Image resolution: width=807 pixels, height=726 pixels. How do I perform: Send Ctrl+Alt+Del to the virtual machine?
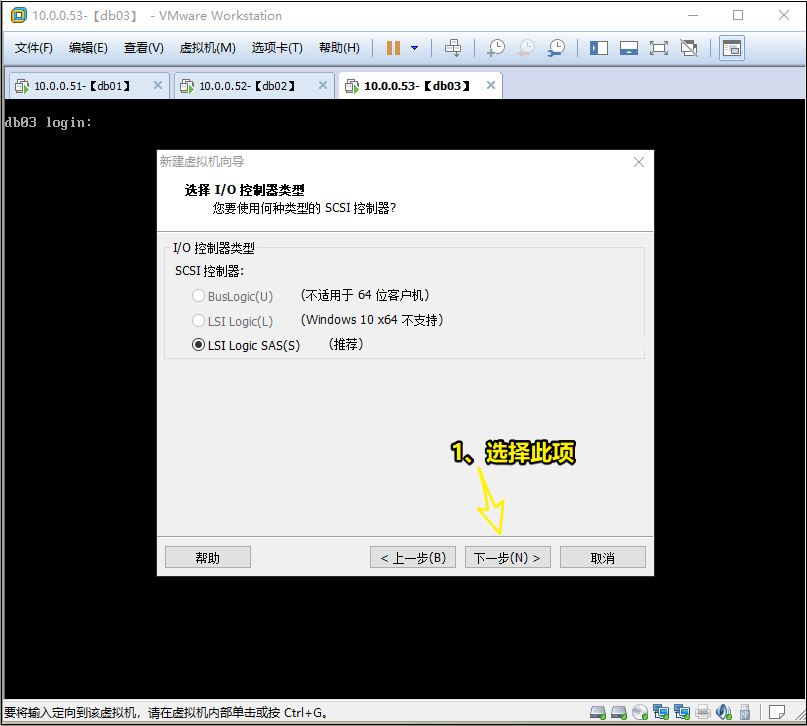[453, 48]
